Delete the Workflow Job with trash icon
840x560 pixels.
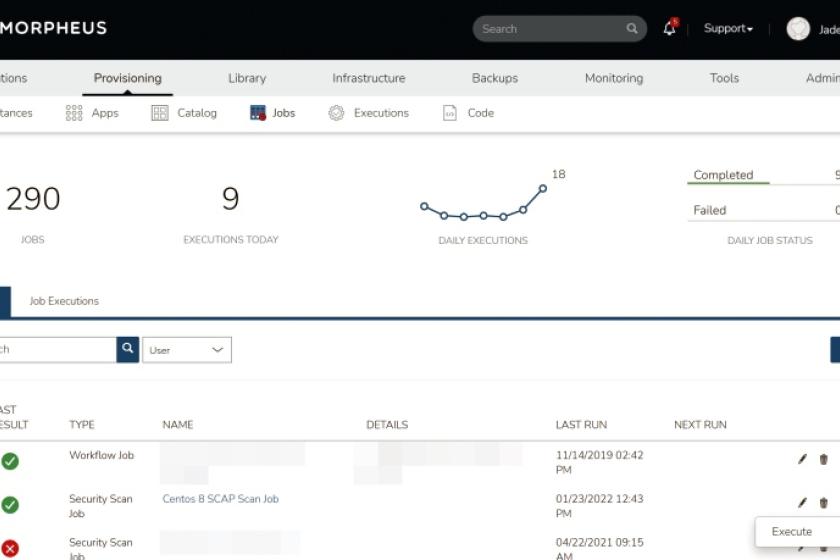pos(823,459)
